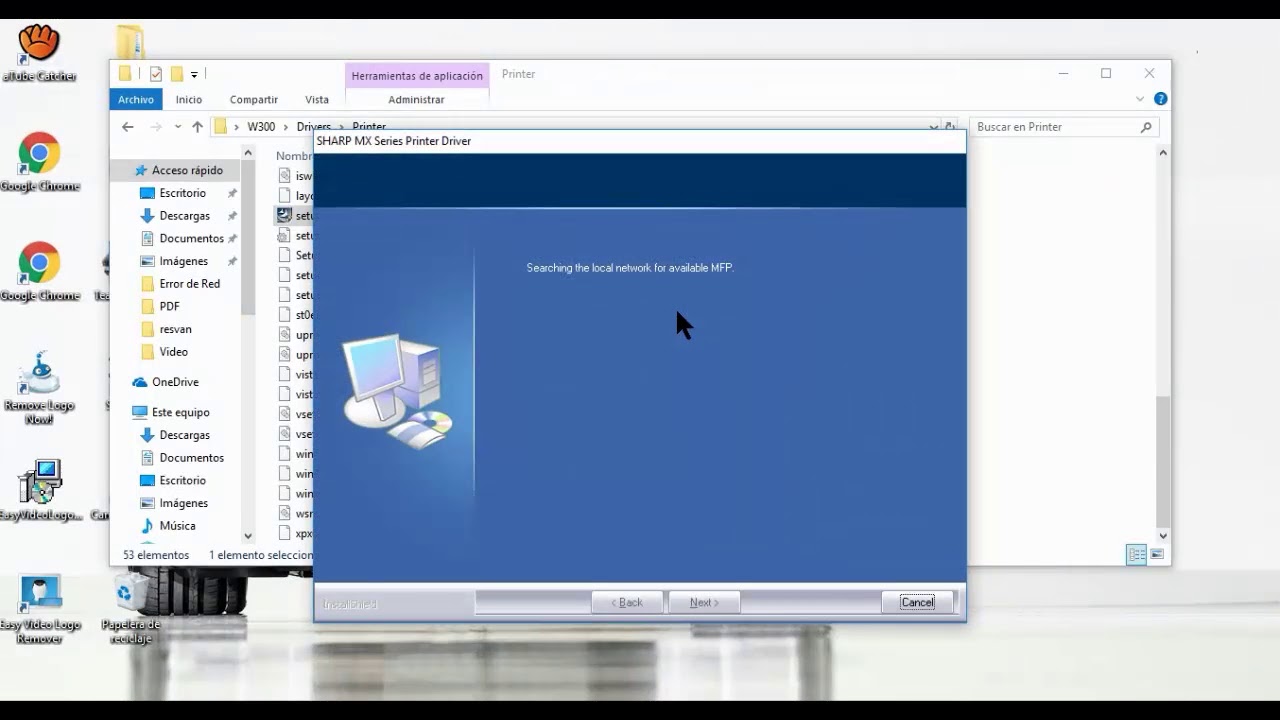Screen dimensions: 1280x720
Task: Expand the ribbon with chevron near help
Action: [1140, 99]
